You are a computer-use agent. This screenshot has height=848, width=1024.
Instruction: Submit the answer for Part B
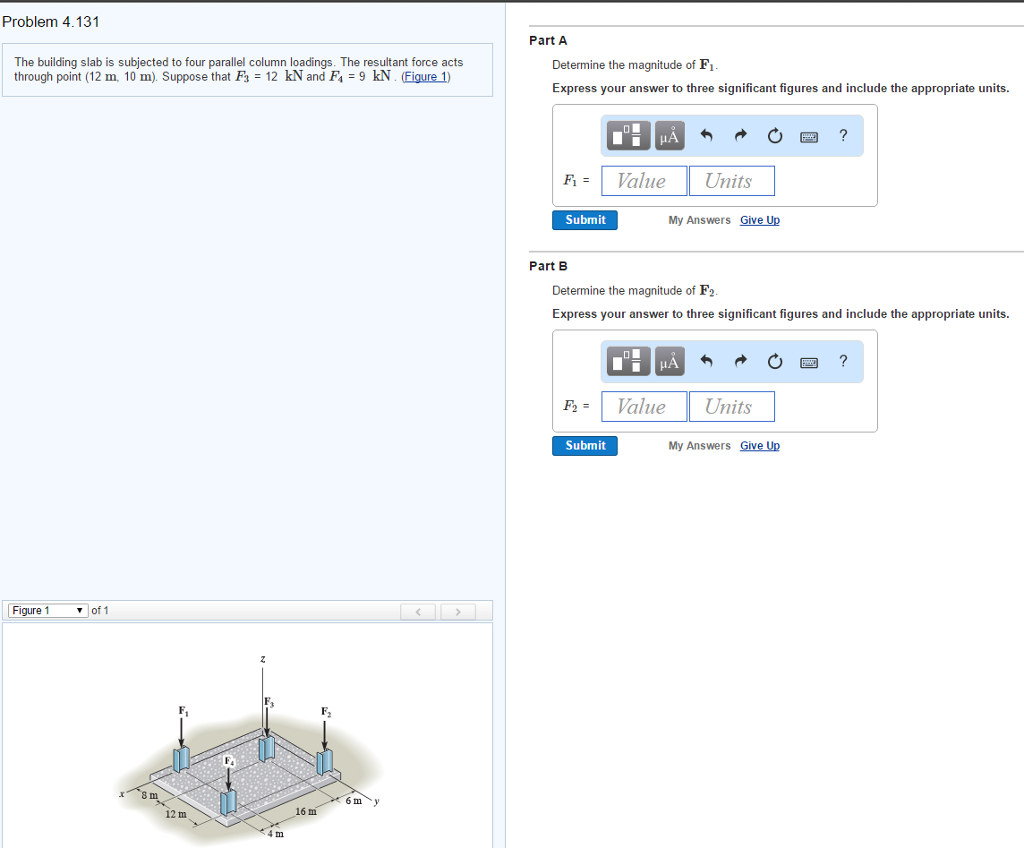point(584,445)
